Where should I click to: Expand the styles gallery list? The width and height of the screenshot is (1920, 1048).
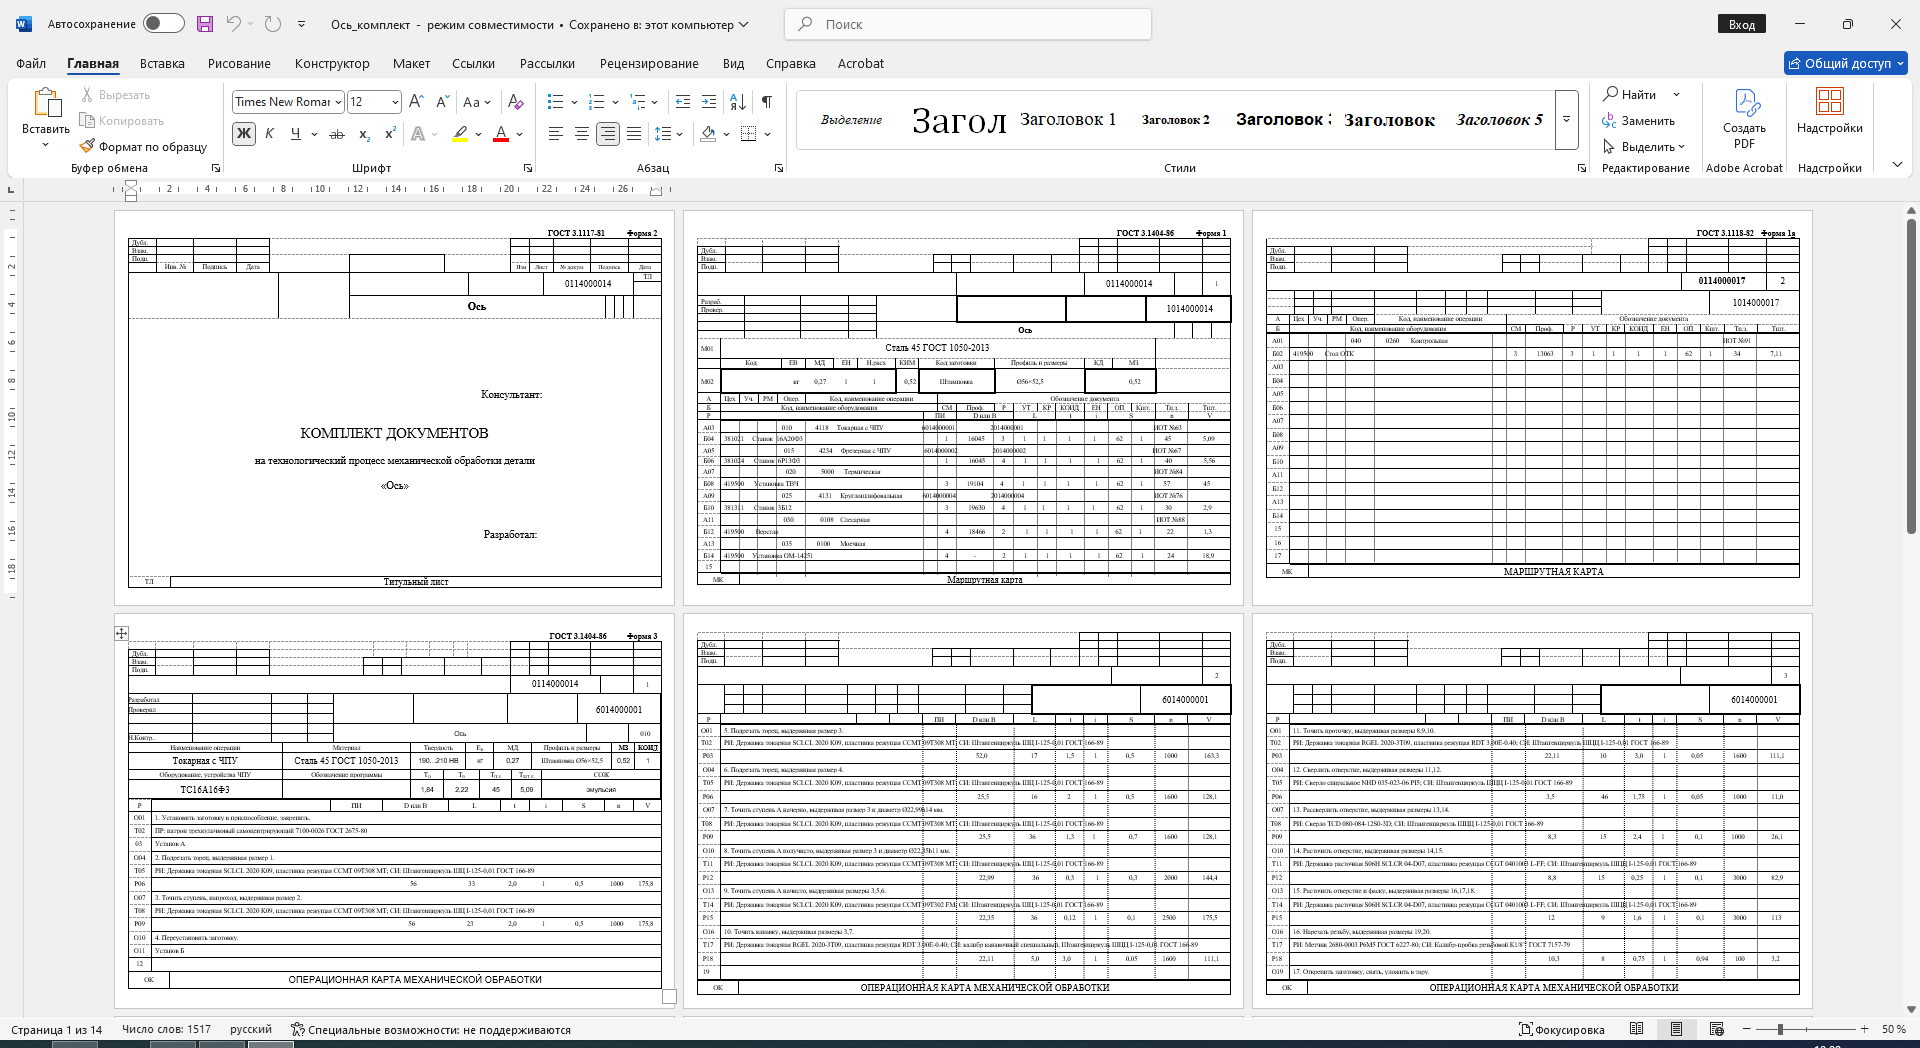(x=1567, y=119)
